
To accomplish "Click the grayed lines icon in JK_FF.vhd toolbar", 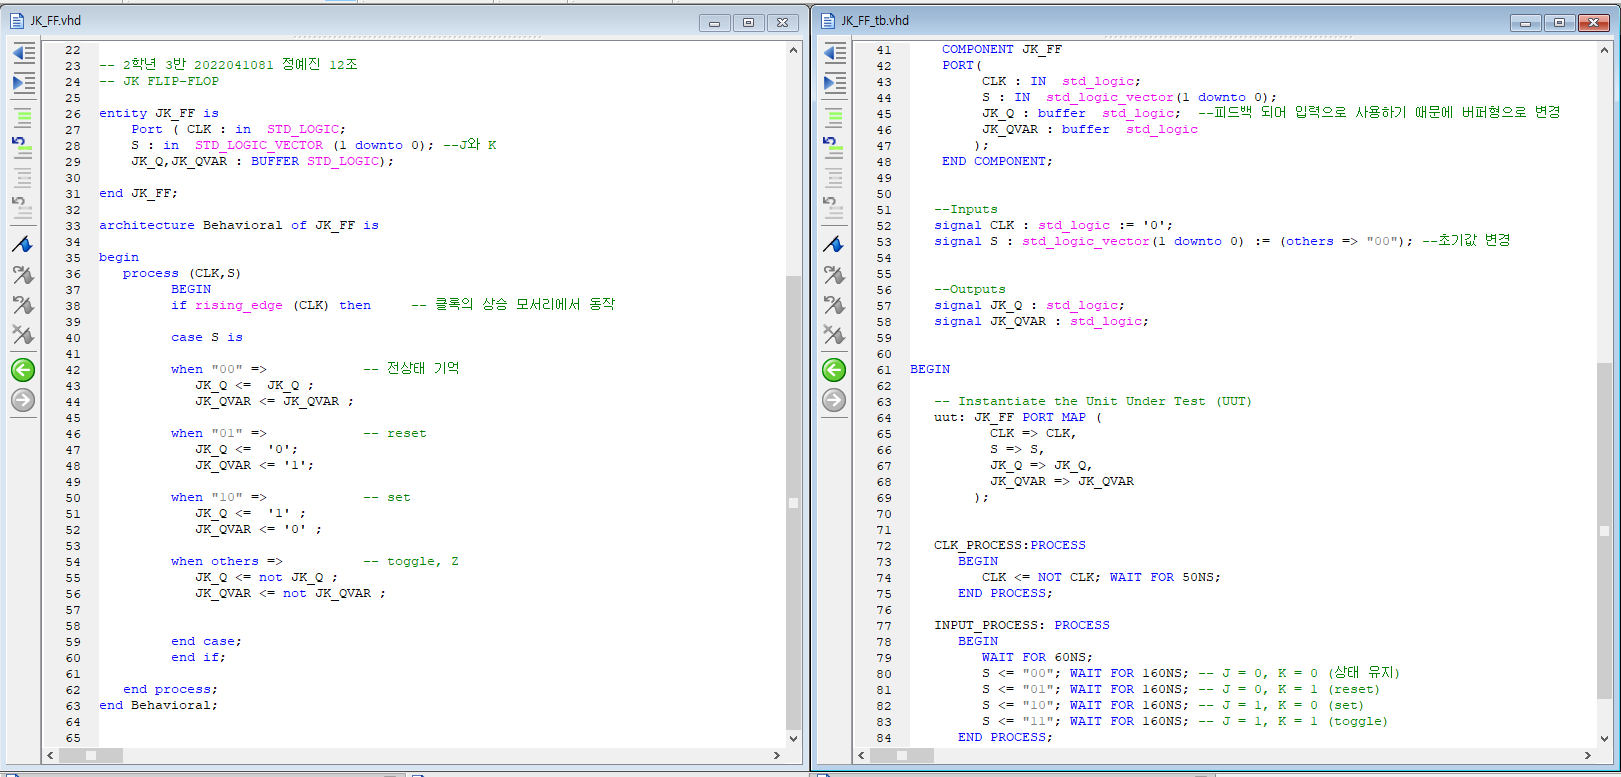I will 23,178.
